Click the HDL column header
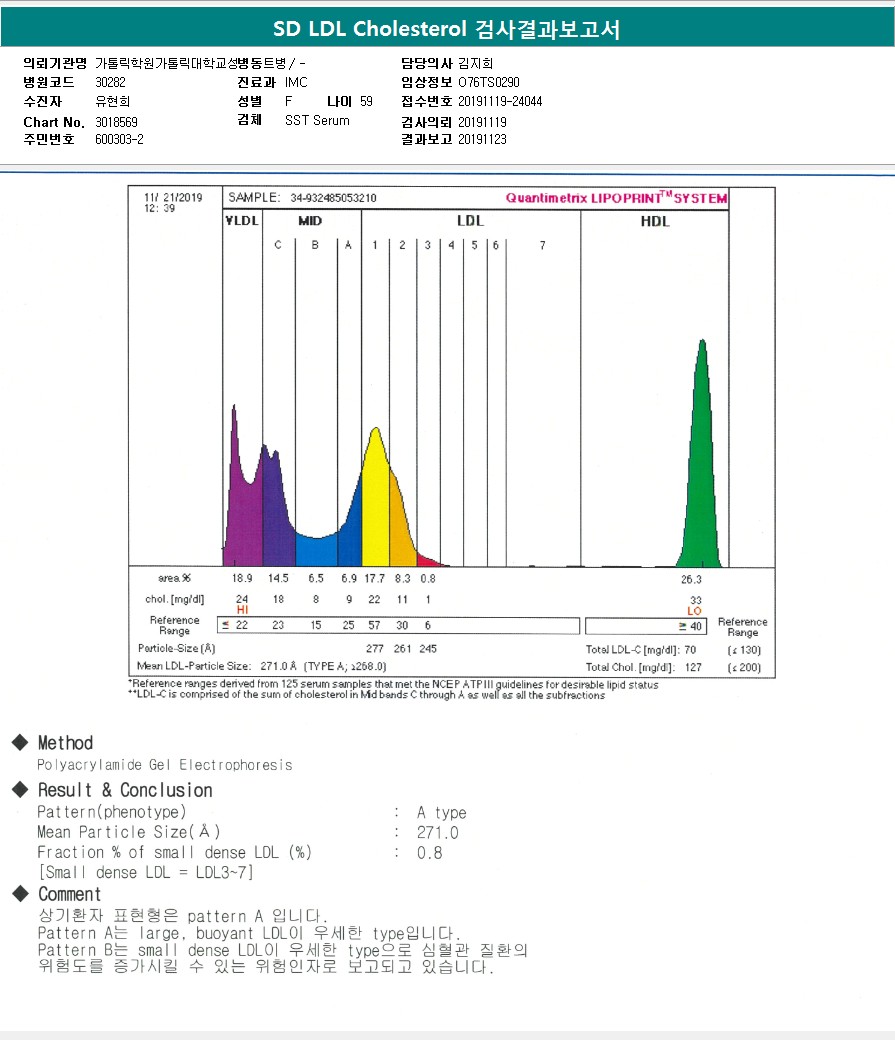The height and width of the screenshot is (1040, 895). pos(655,222)
